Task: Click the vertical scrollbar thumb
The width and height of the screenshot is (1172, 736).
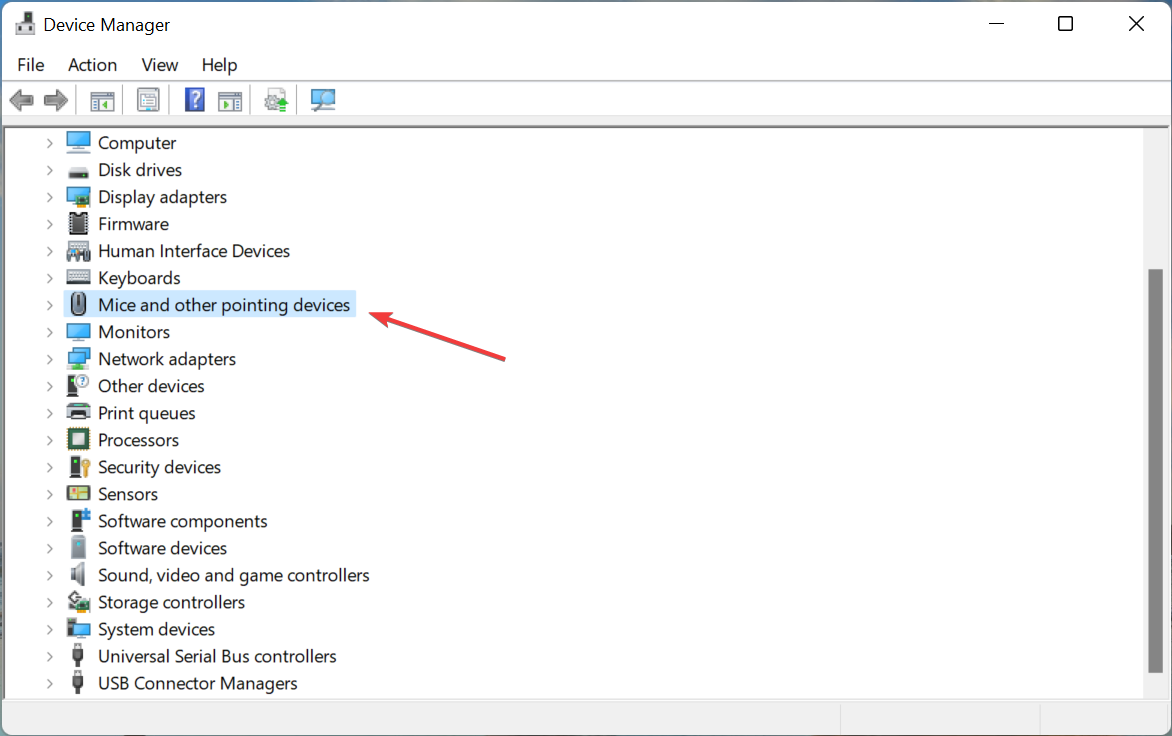Action: [x=1156, y=471]
